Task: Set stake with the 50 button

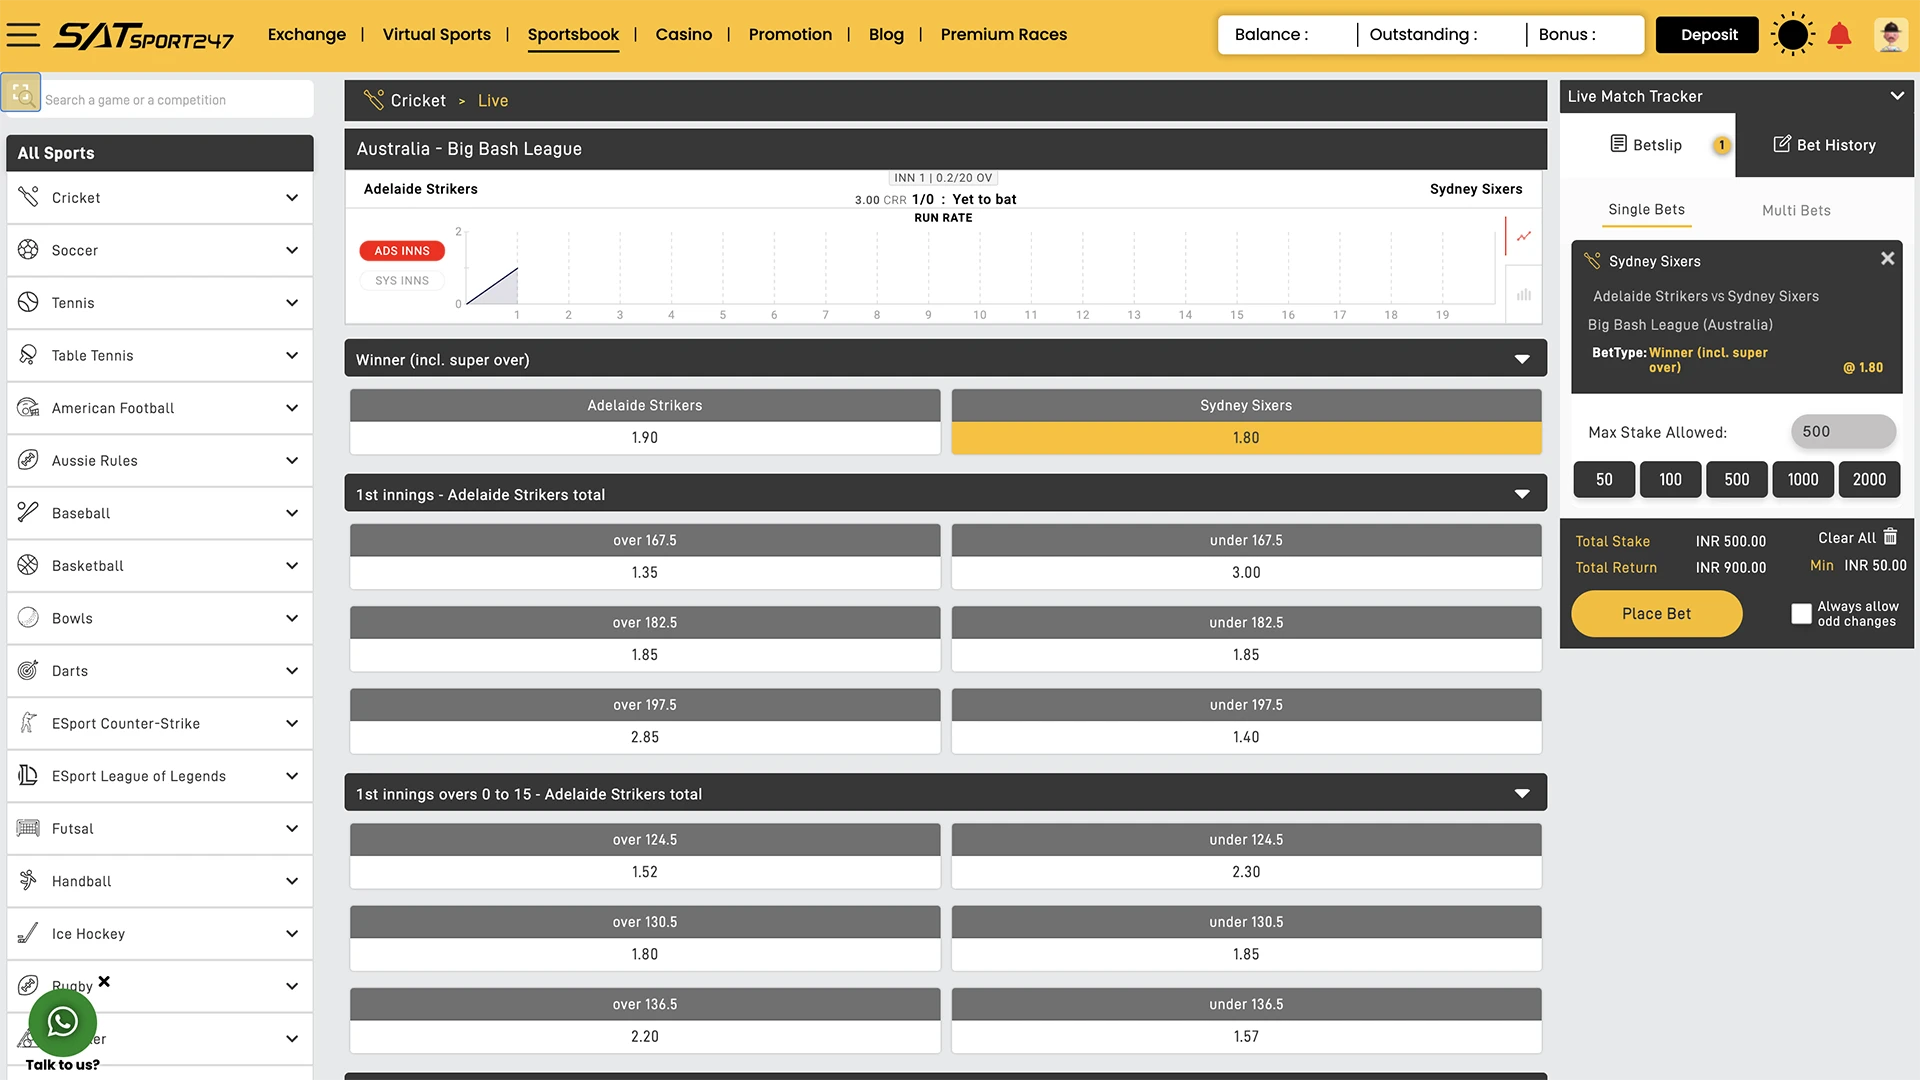Action: coord(1603,480)
